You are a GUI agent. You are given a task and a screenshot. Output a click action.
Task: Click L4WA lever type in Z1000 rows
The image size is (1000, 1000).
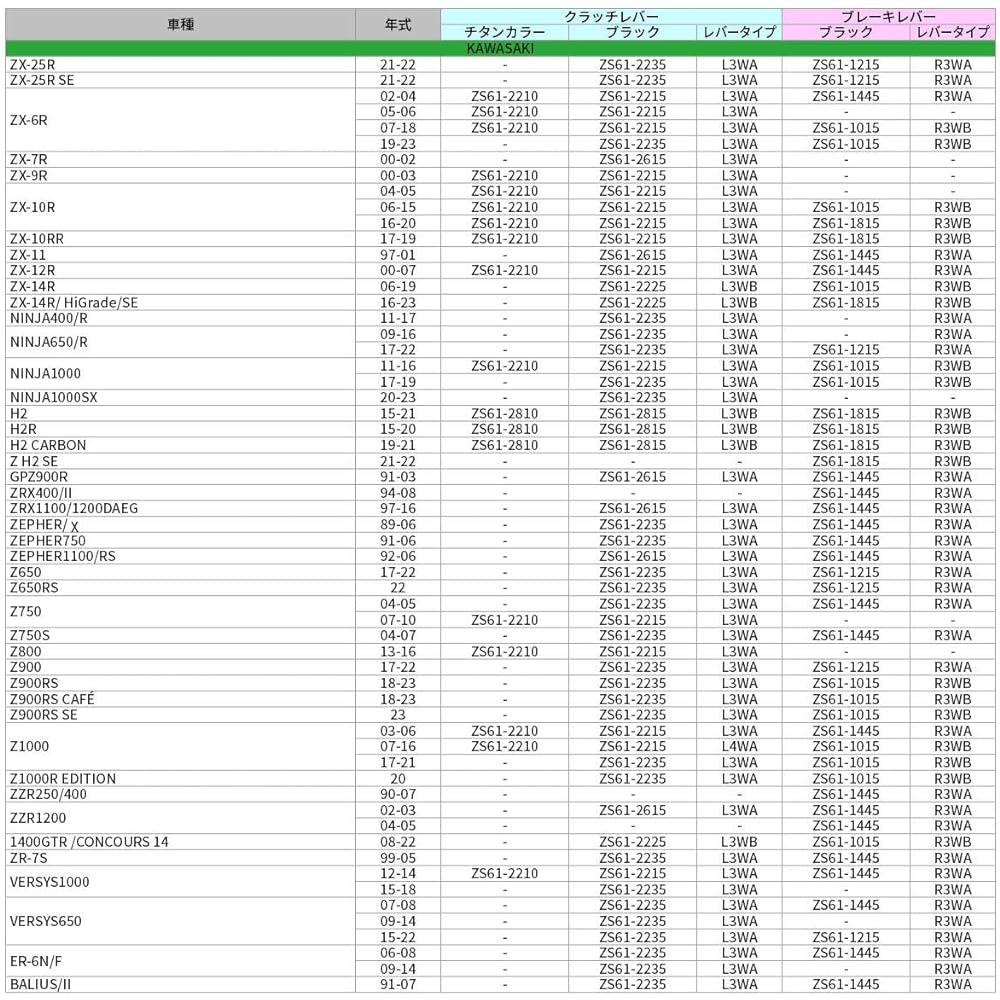739,746
